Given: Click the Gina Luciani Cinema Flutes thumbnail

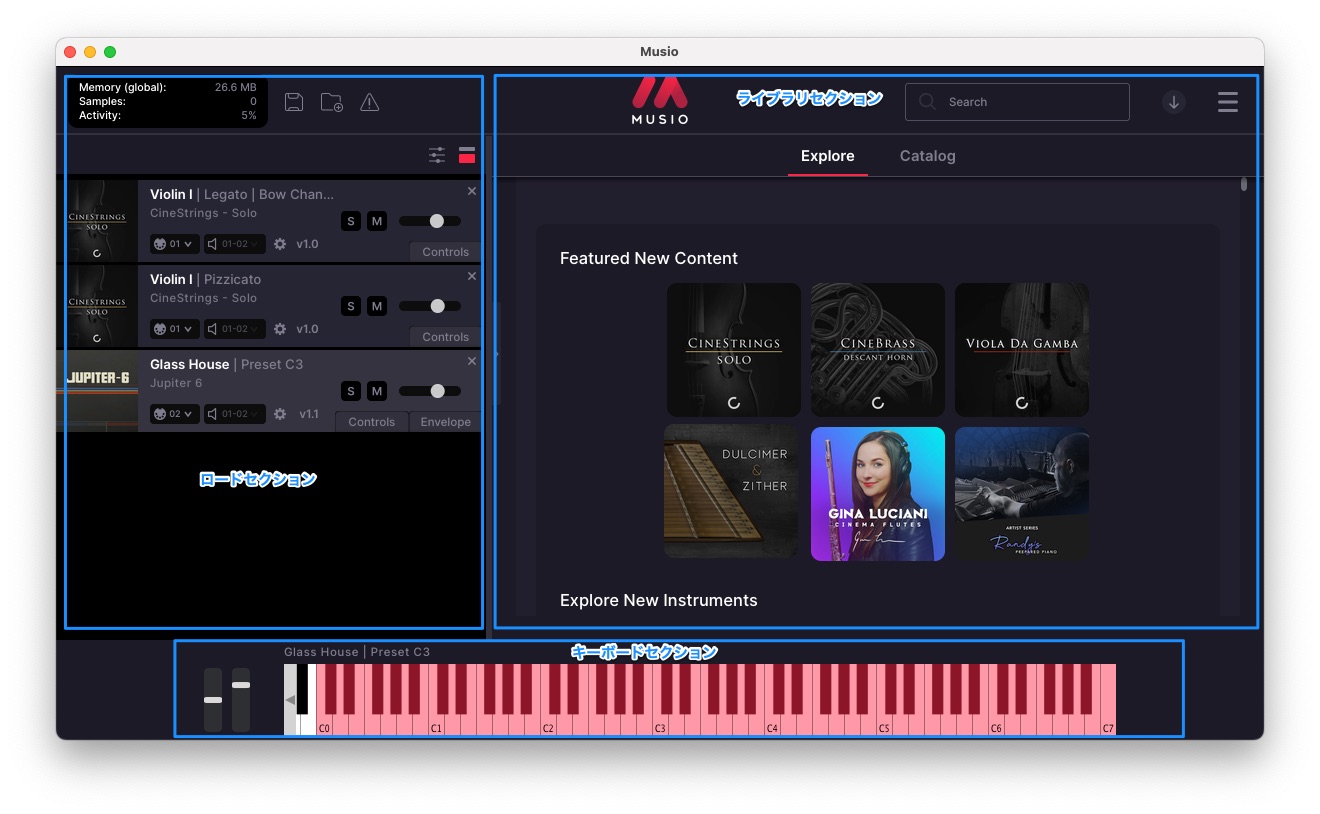Looking at the screenshot, I should pos(877,494).
